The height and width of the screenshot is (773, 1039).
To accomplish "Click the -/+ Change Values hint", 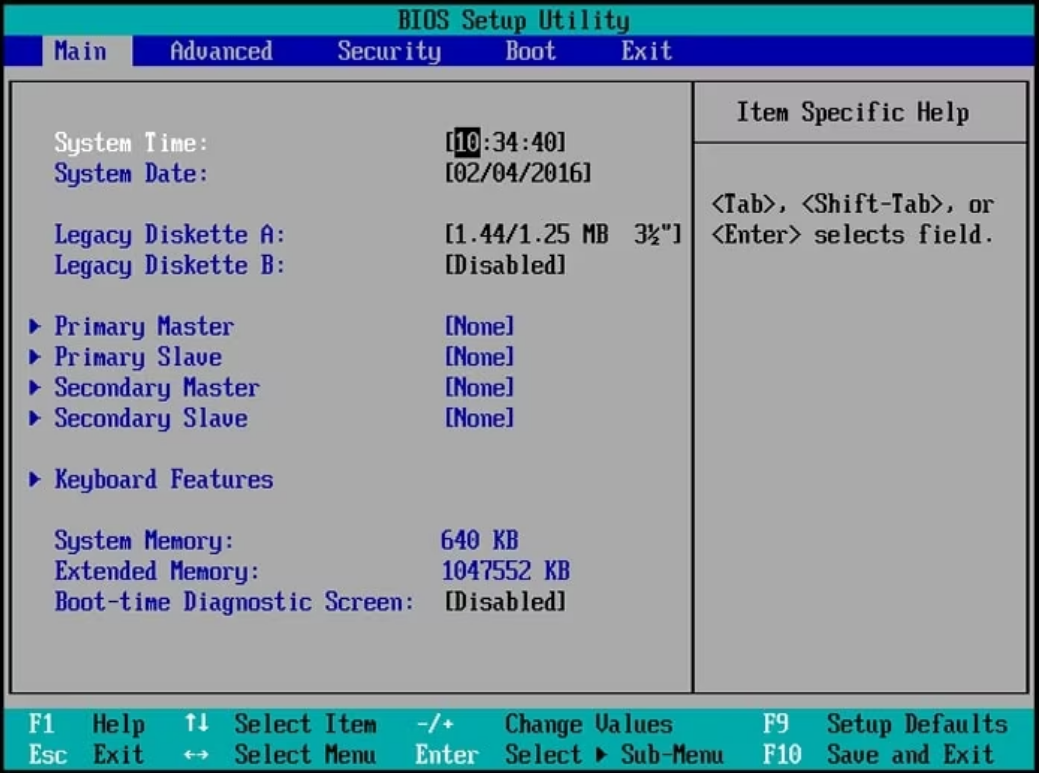I will [x=544, y=724].
